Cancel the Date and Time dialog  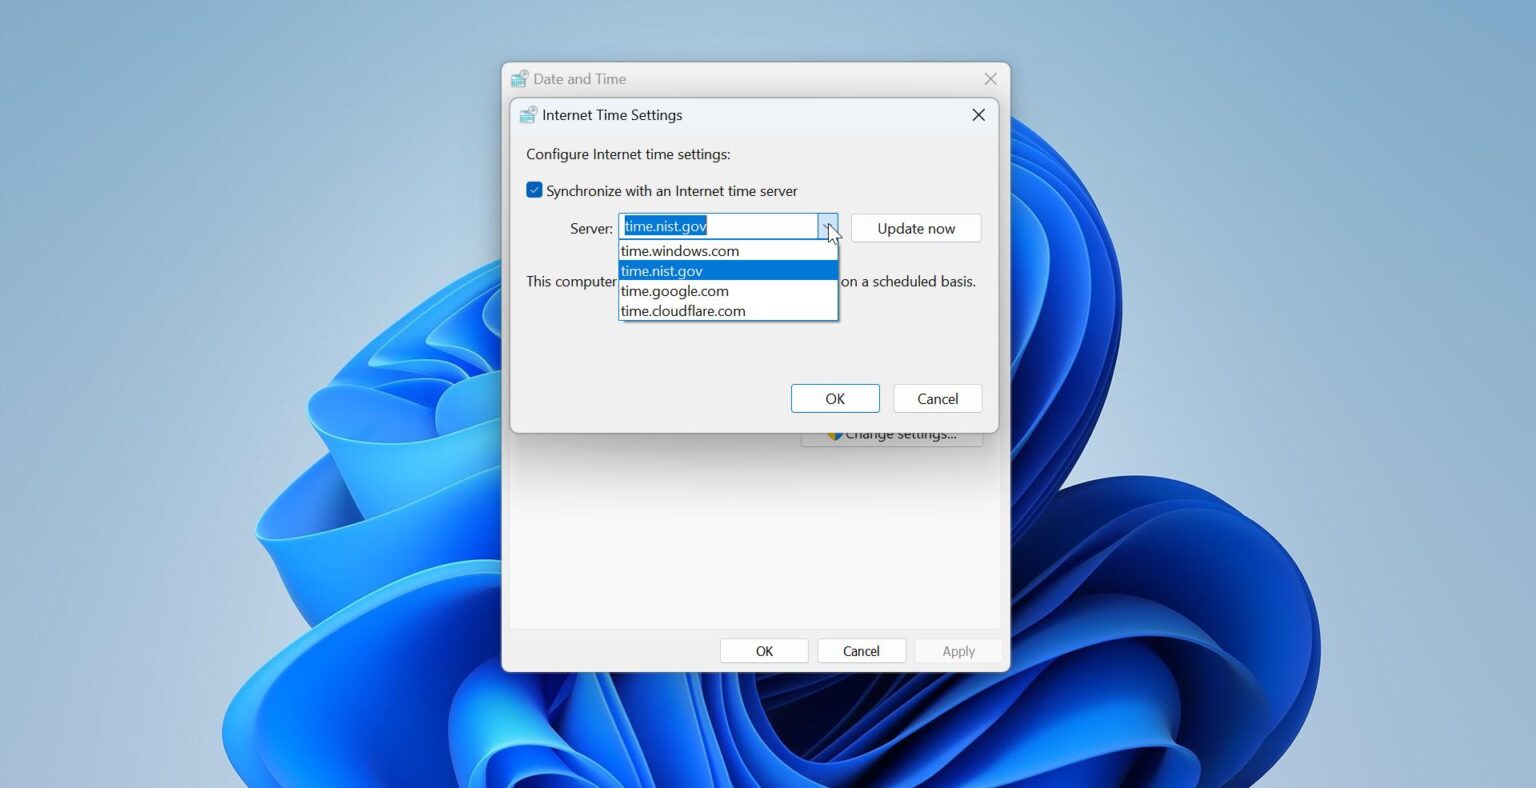coord(861,650)
